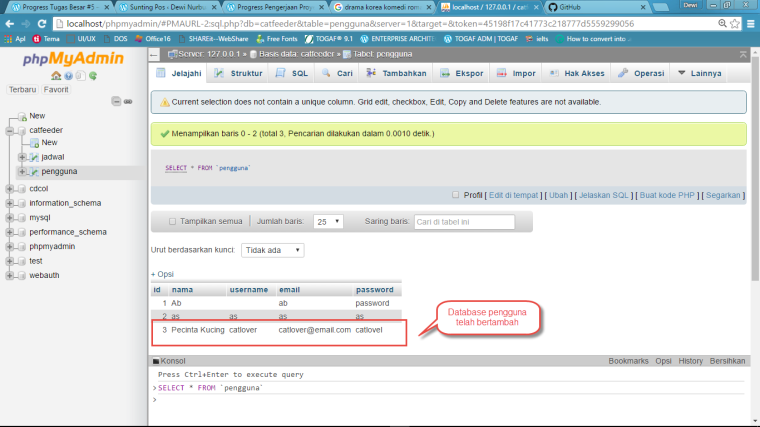This screenshot has width=760, height=427.
Task: Open the Jumlah baris dropdown
Action: (x=328, y=222)
